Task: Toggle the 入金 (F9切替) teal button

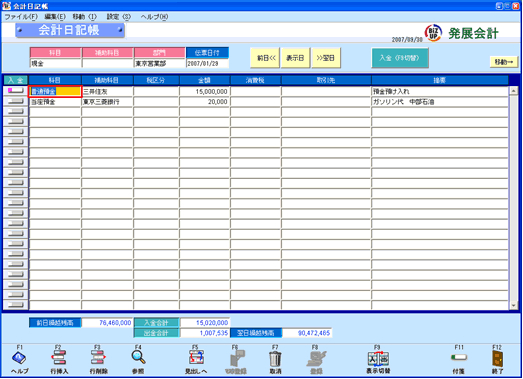Action: point(400,58)
